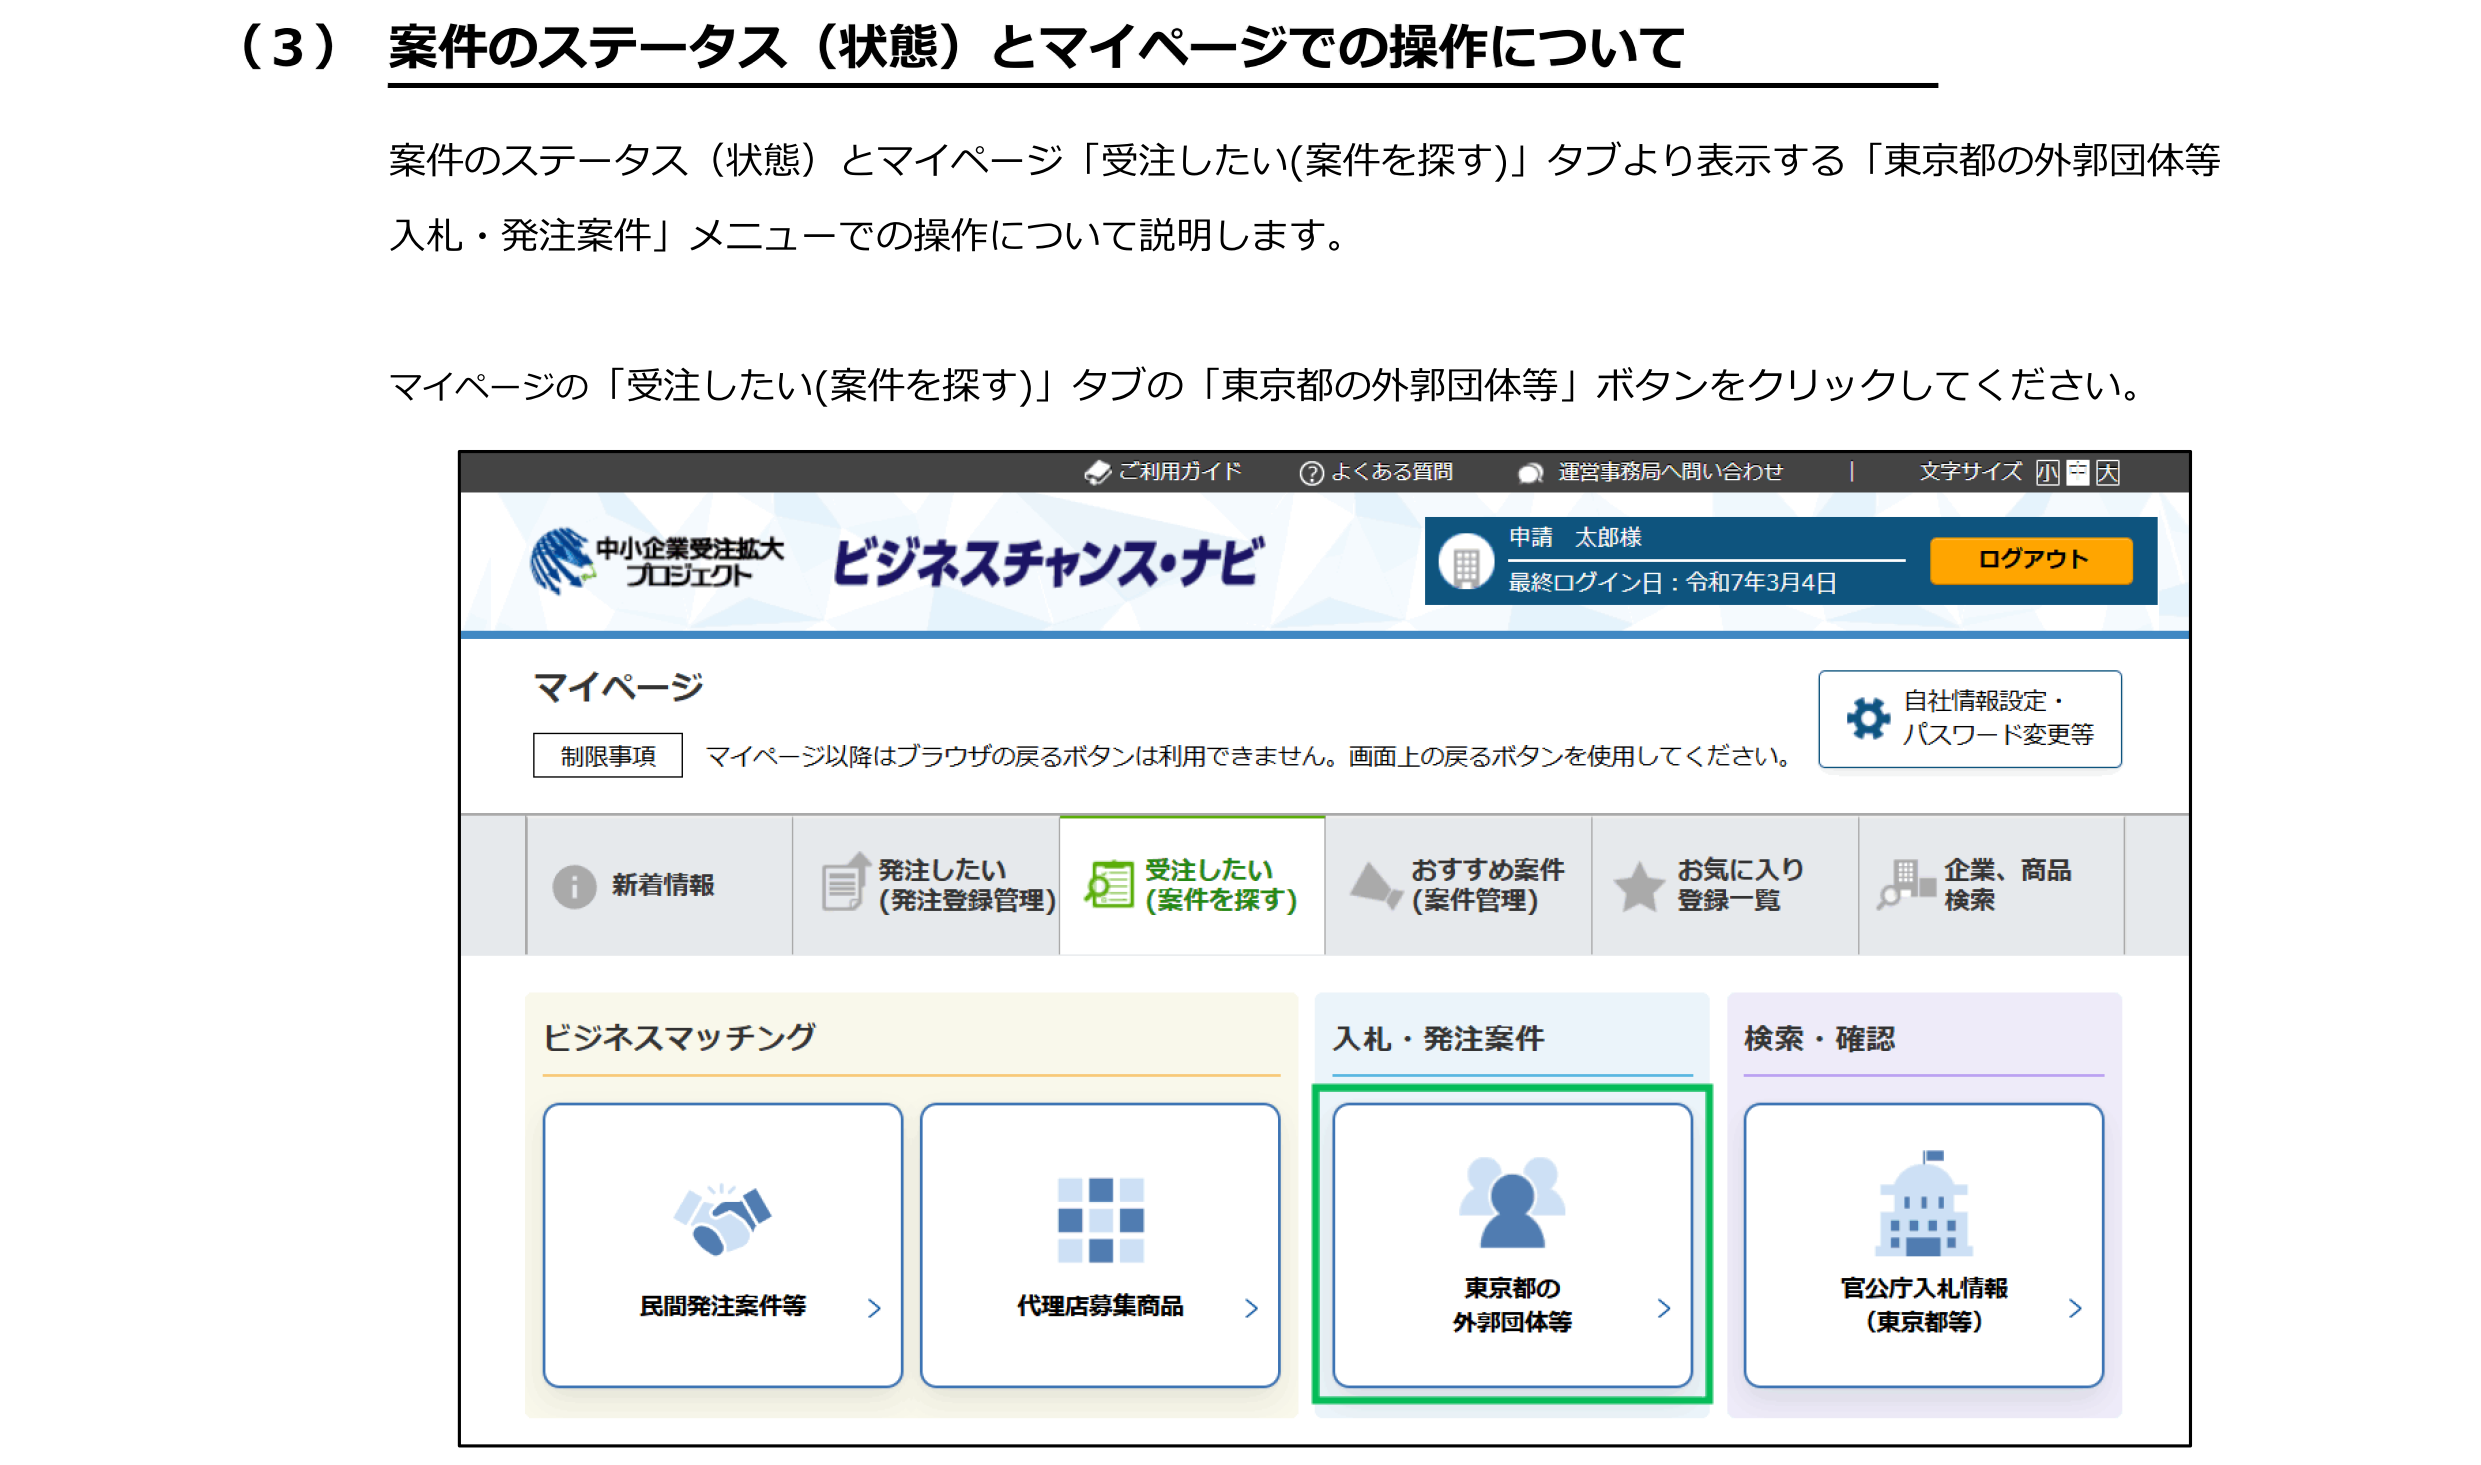Set font size to large (大)

click(x=2108, y=472)
